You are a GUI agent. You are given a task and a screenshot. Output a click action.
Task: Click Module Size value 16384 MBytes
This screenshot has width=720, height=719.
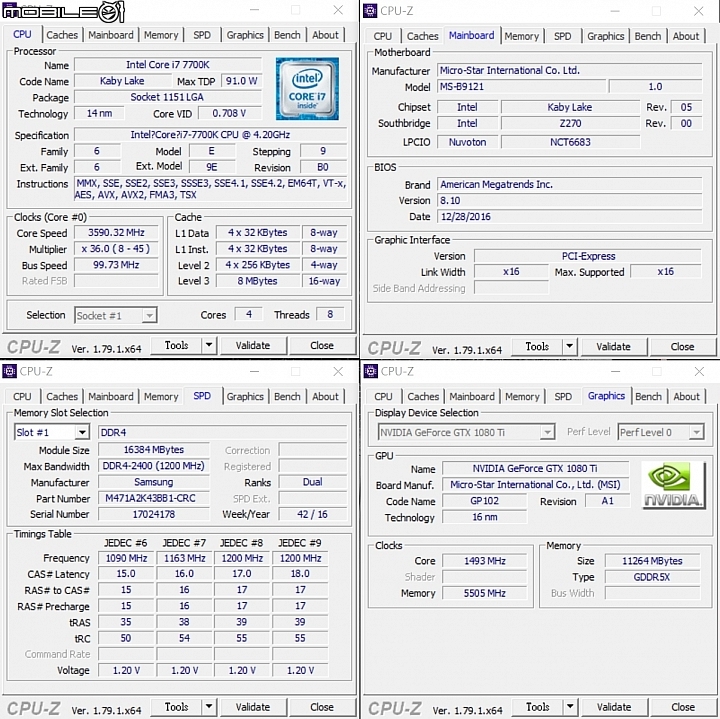click(154, 449)
